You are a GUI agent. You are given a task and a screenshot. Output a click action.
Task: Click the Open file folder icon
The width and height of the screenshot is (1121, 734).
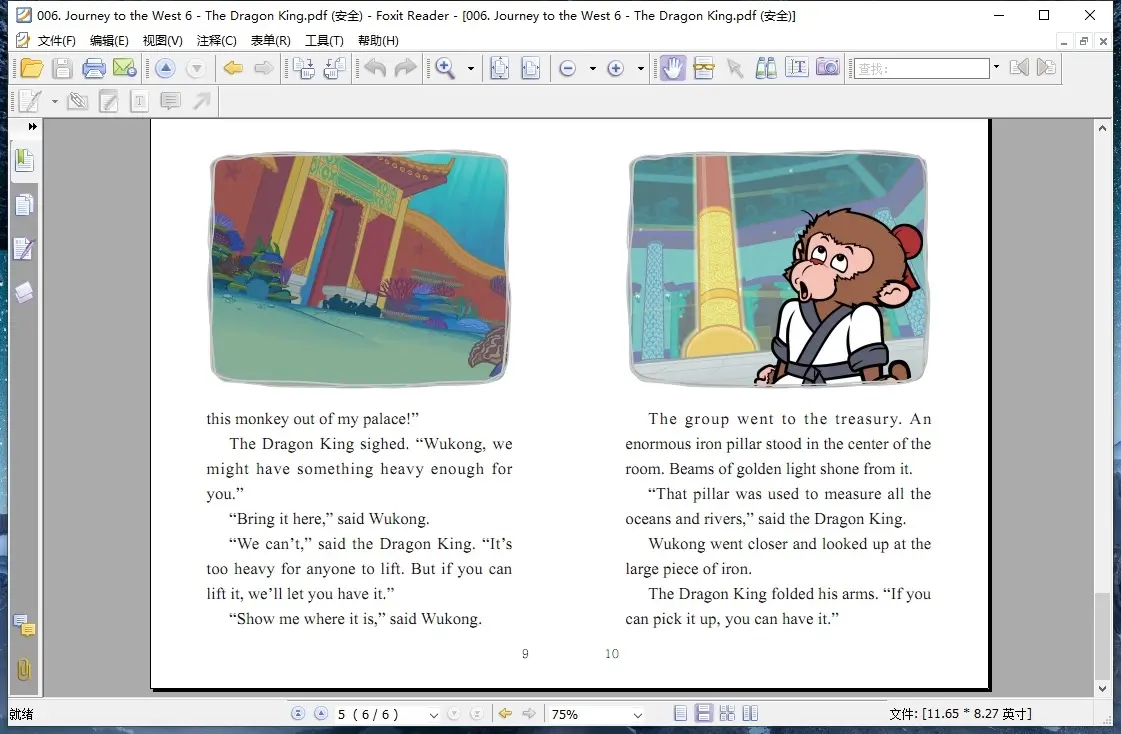(31, 68)
